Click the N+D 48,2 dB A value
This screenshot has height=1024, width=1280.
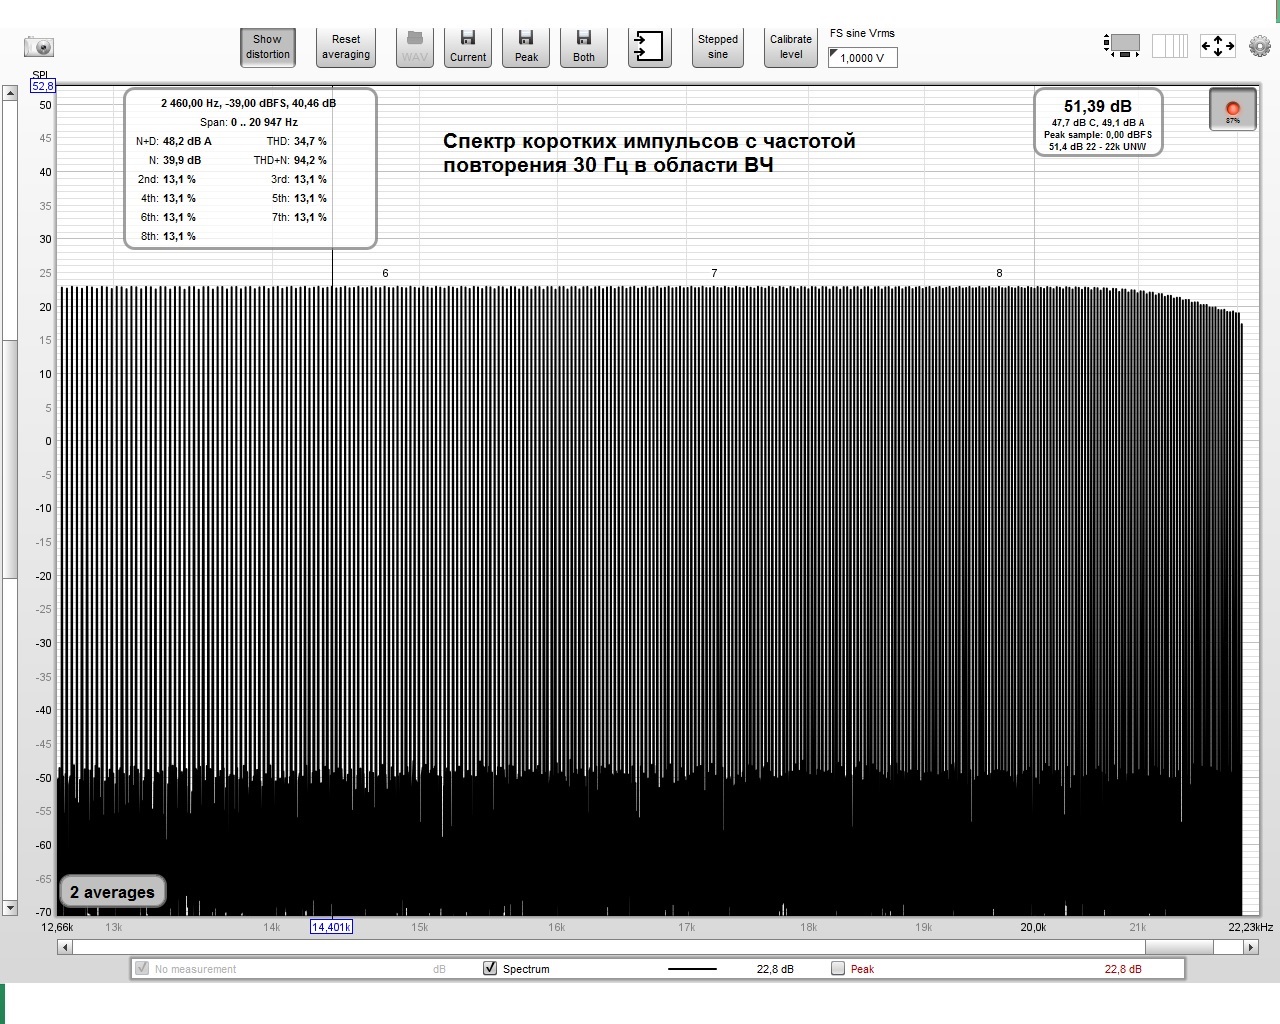pos(187,141)
